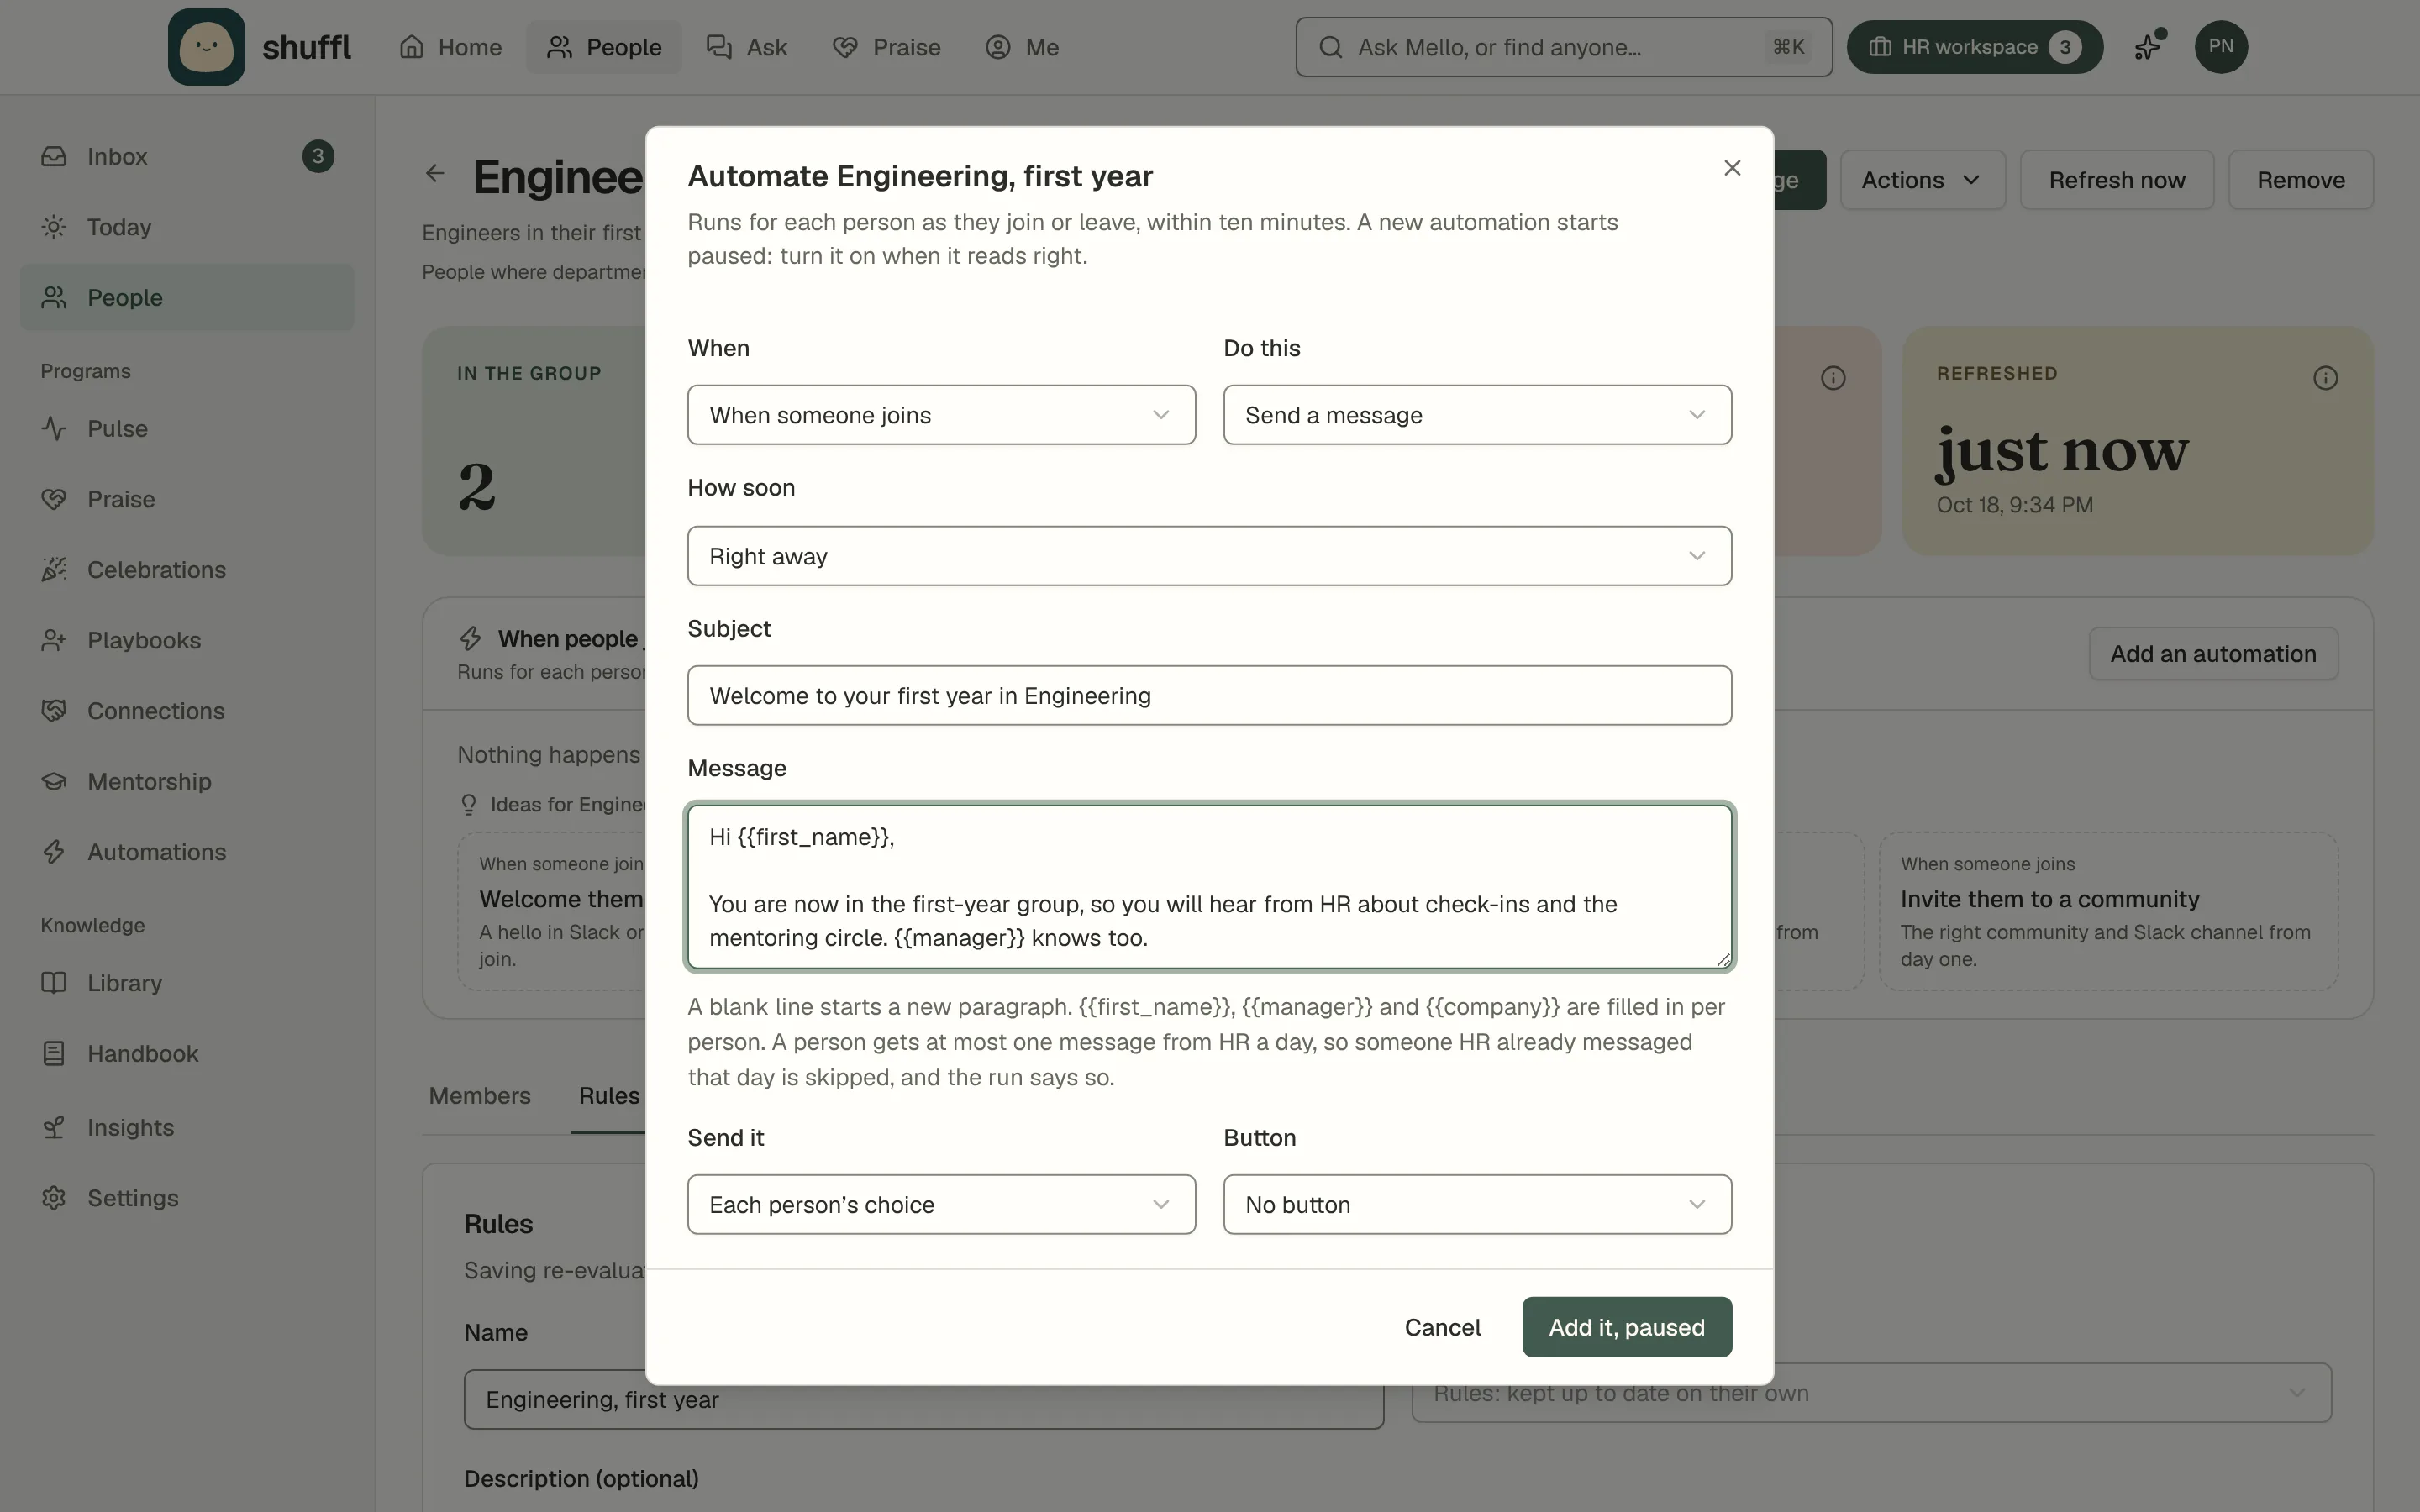Screen dimensions: 2420x1512
Task: Go to Today in the sidebar
Action: (187, 227)
